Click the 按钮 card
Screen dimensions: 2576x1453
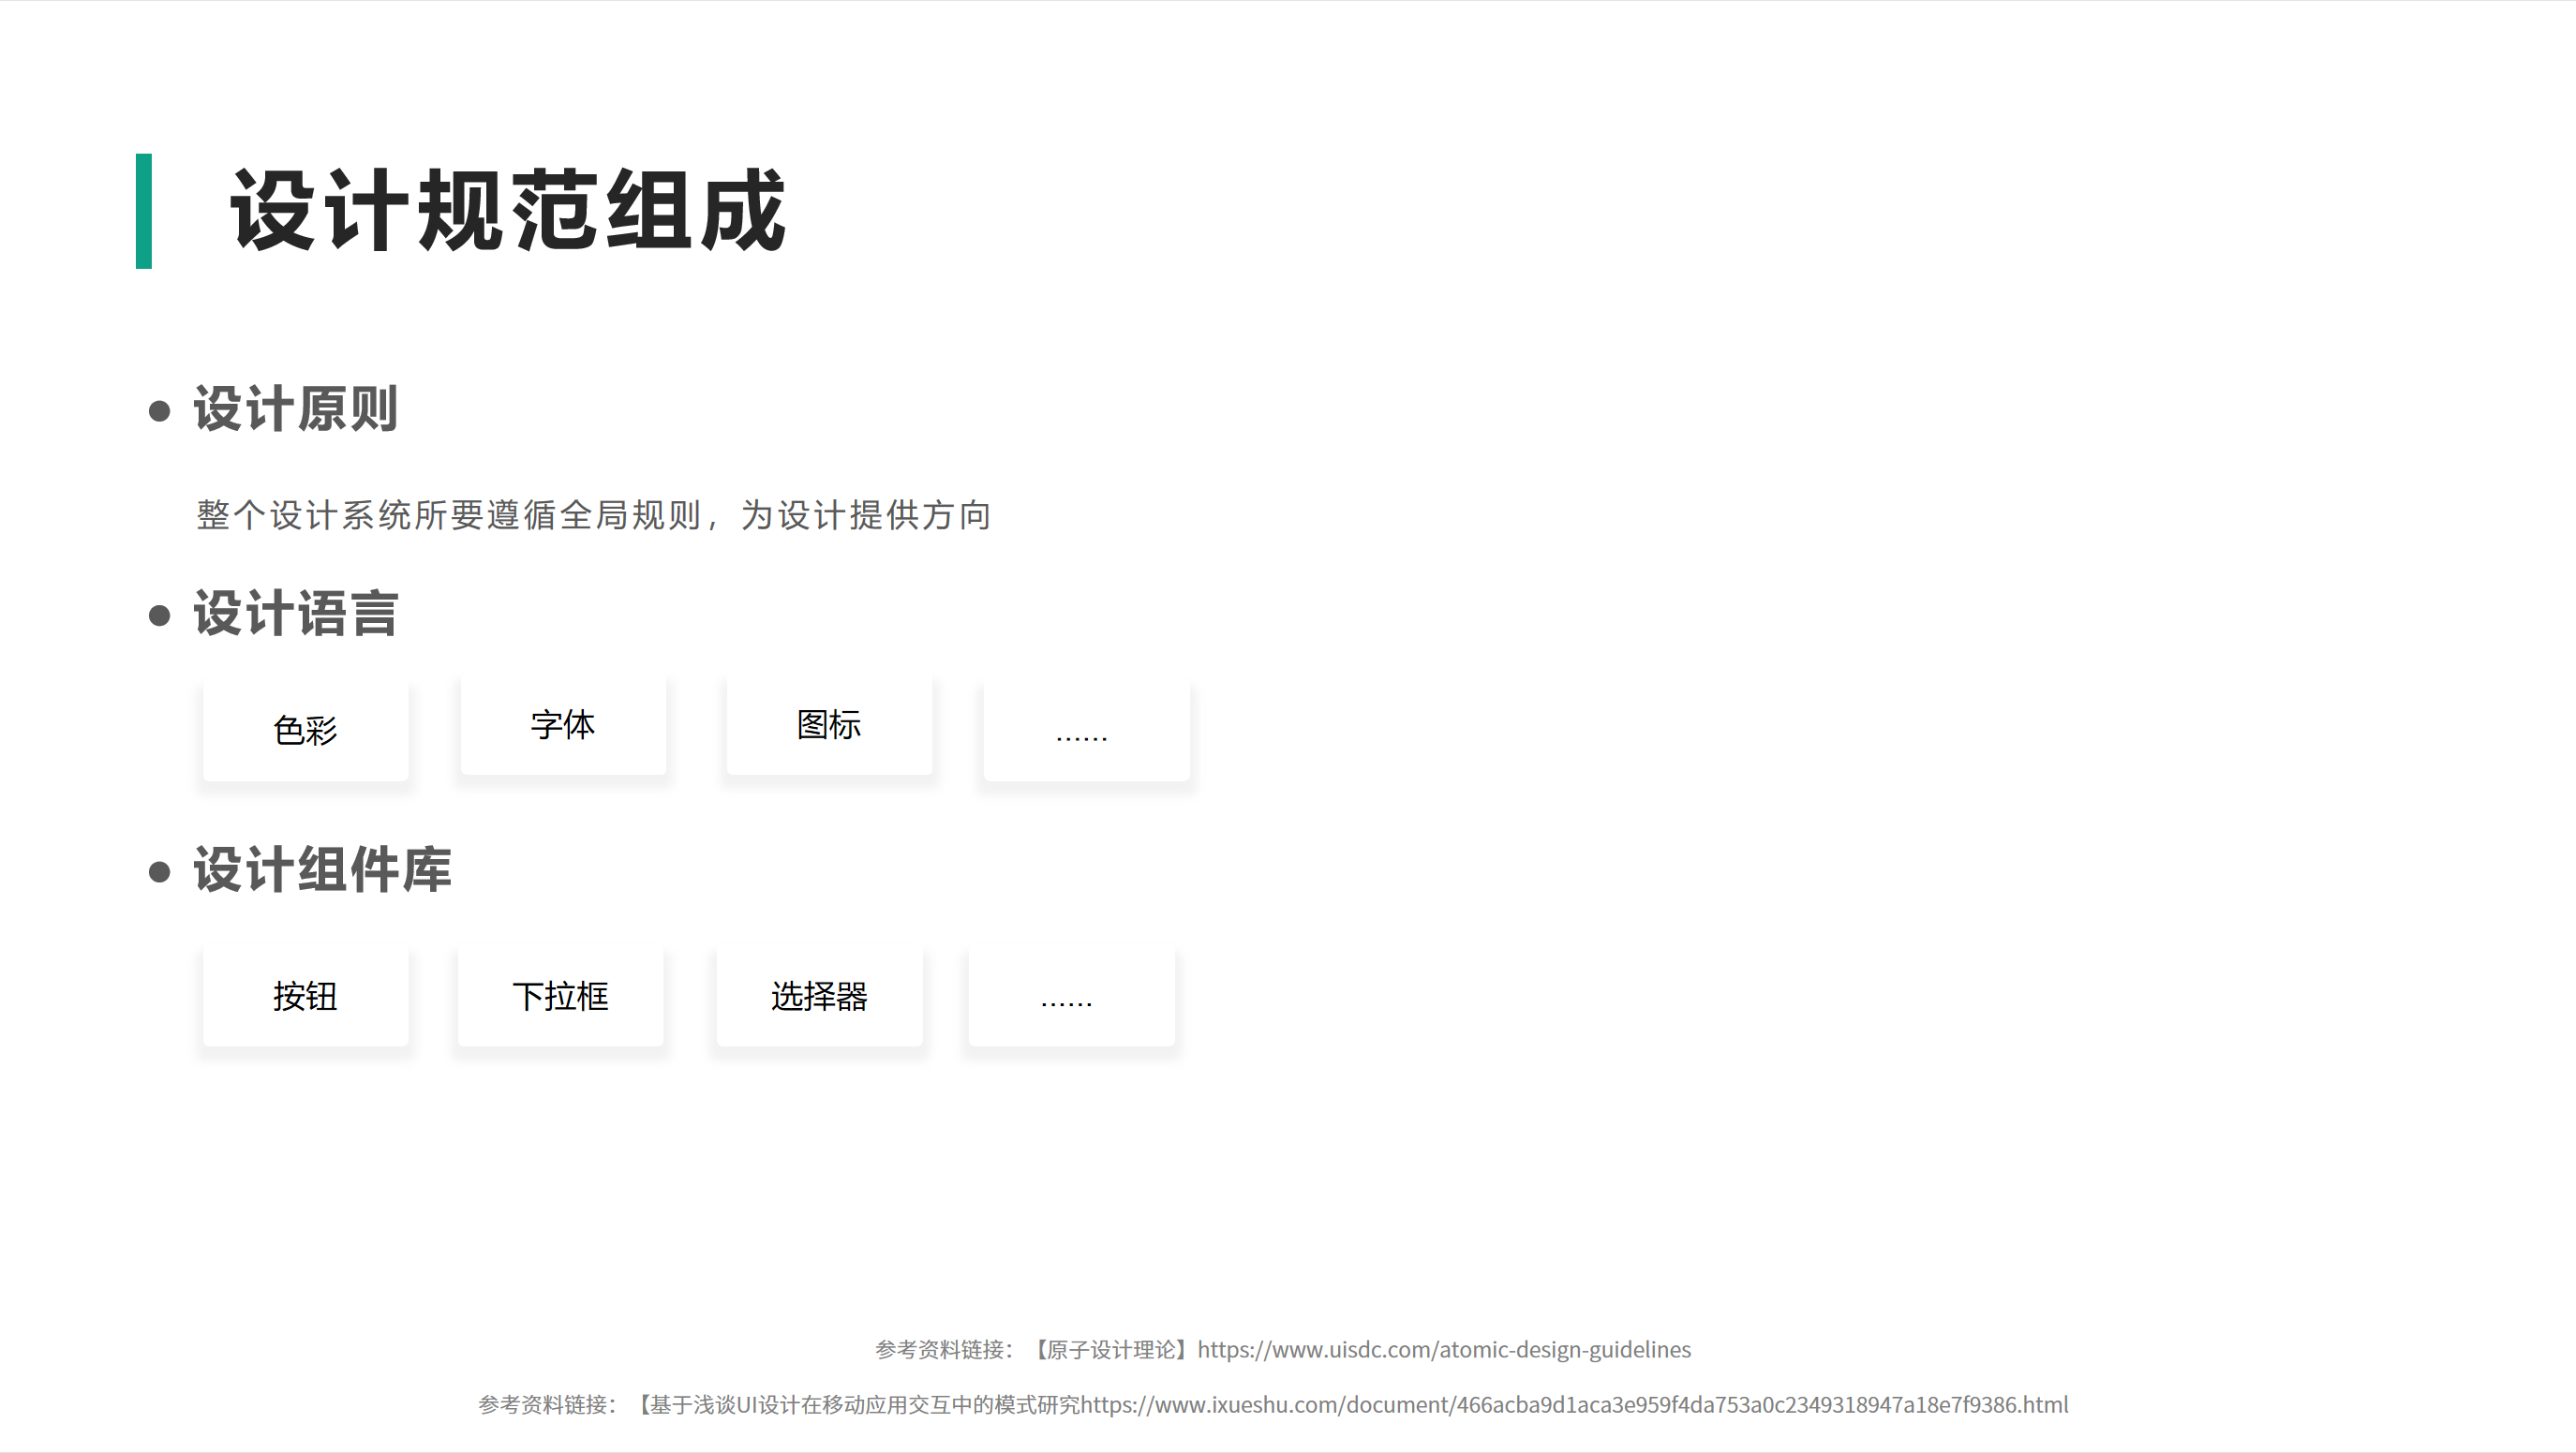(x=305, y=996)
